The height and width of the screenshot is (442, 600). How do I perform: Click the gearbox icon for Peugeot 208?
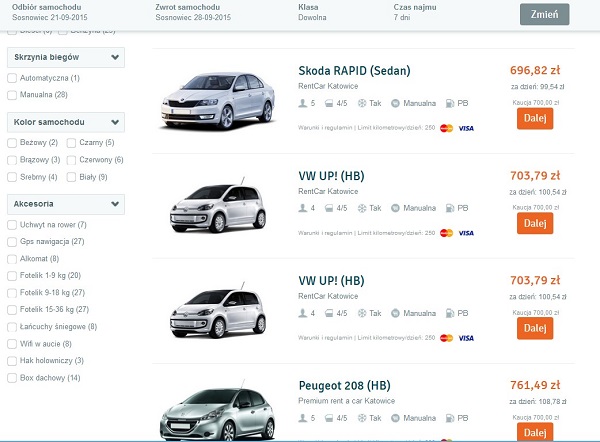[x=395, y=418]
